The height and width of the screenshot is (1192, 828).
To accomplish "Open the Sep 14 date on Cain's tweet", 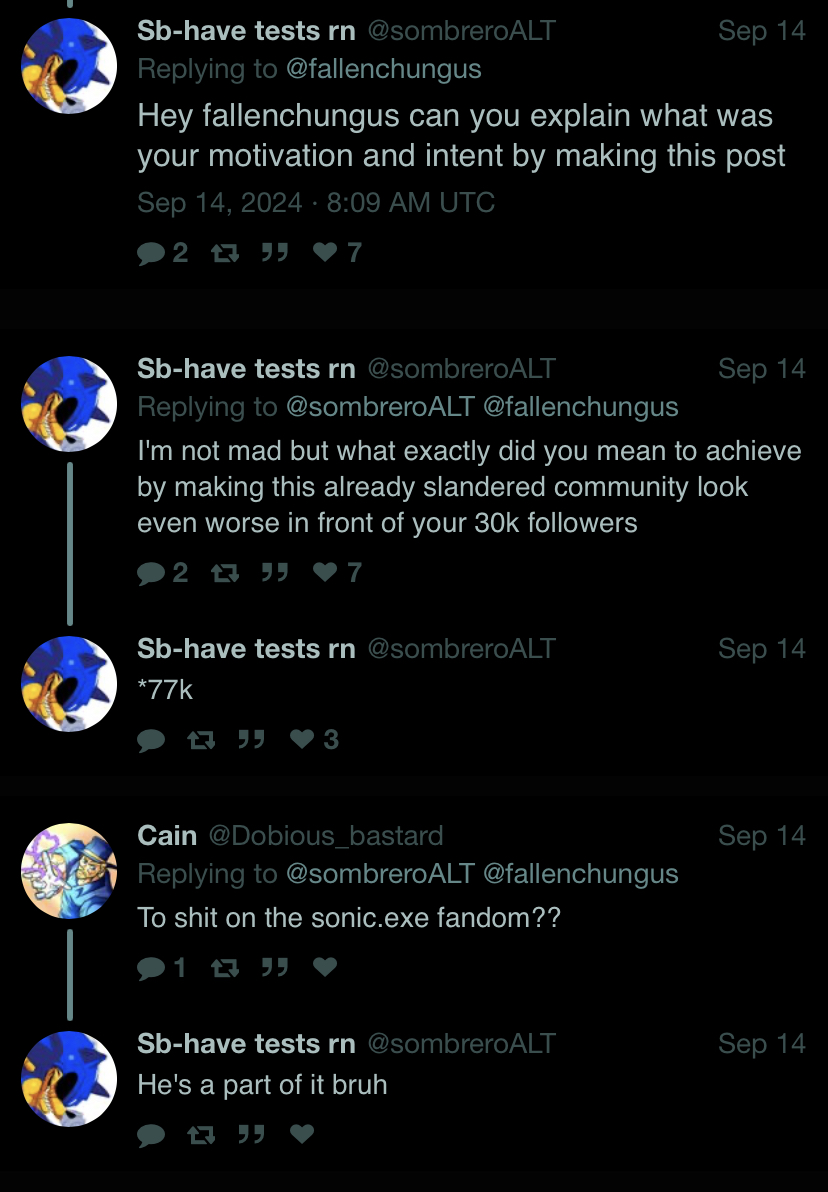I will point(762,835).
